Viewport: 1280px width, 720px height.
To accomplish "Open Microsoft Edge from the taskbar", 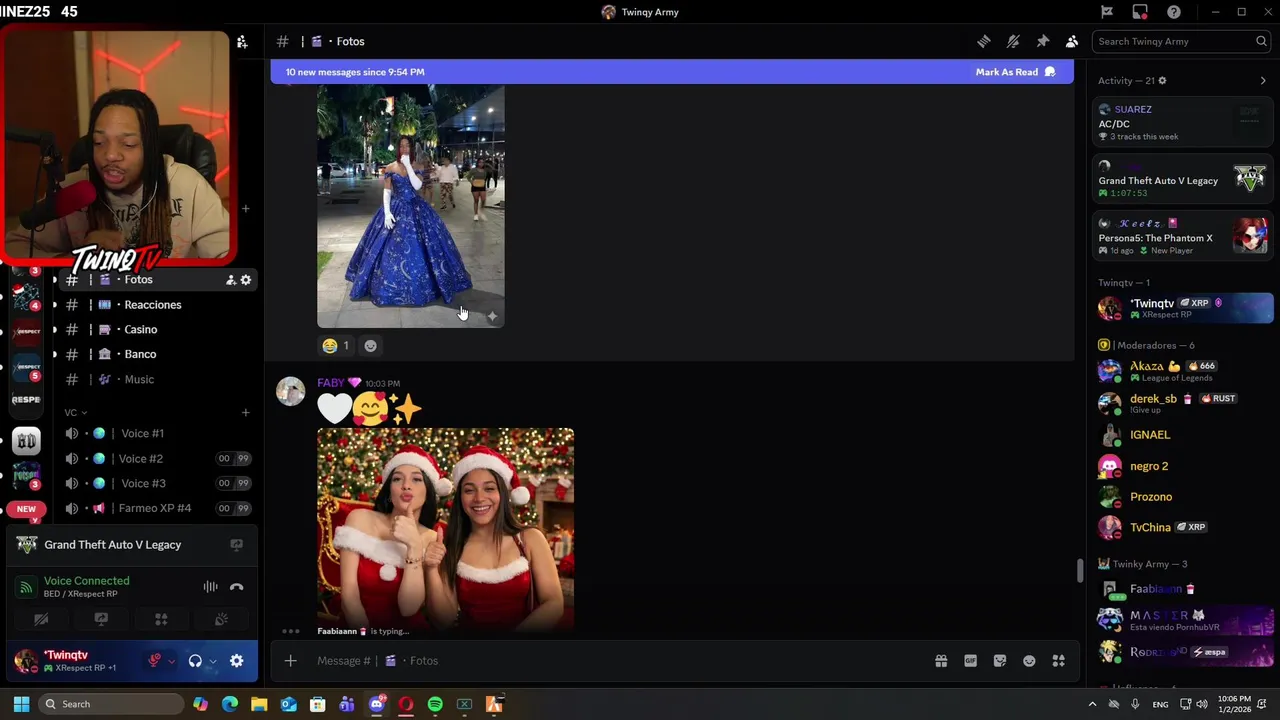I will point(230,704).
